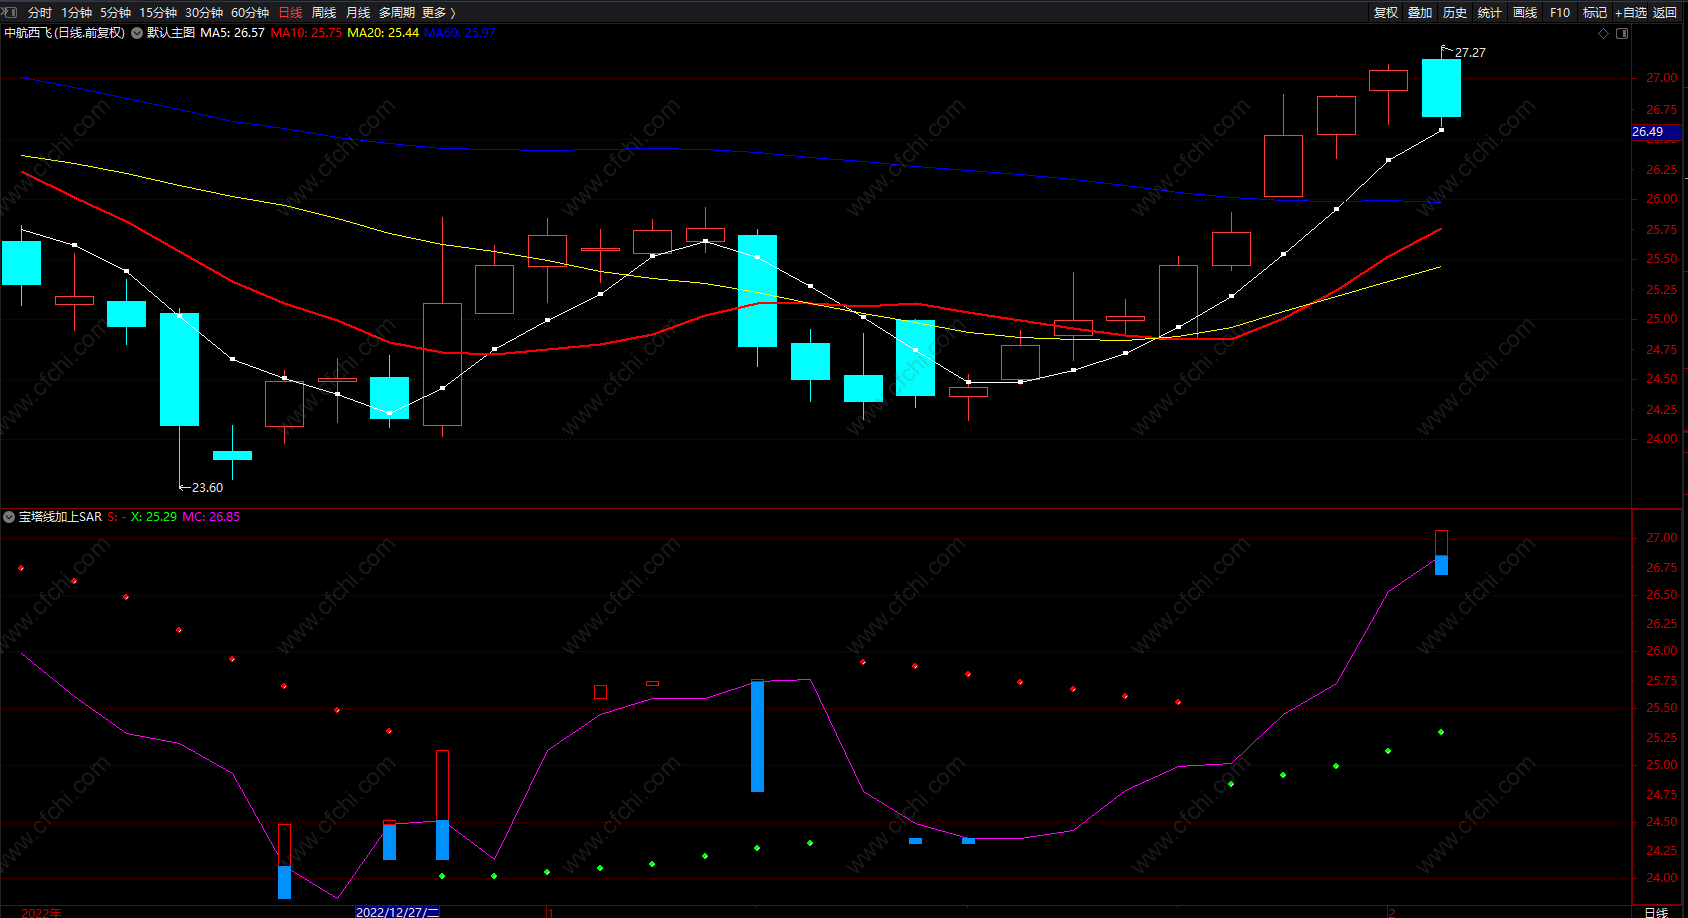The height and width of the screenshot is (918, 1688).
Task: Open the 多周期 multi-period view
Action: [397, 13]
